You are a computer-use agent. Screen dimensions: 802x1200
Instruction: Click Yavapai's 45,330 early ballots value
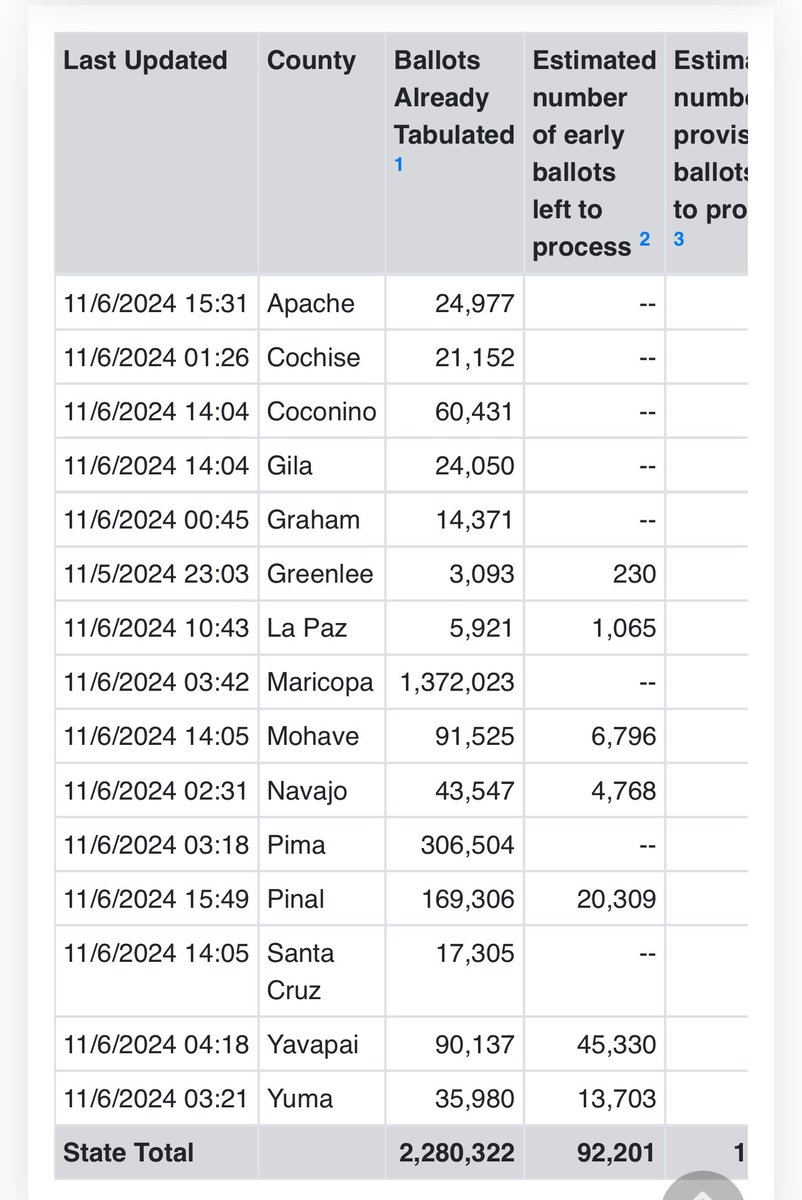click(x=616, y=1045)
